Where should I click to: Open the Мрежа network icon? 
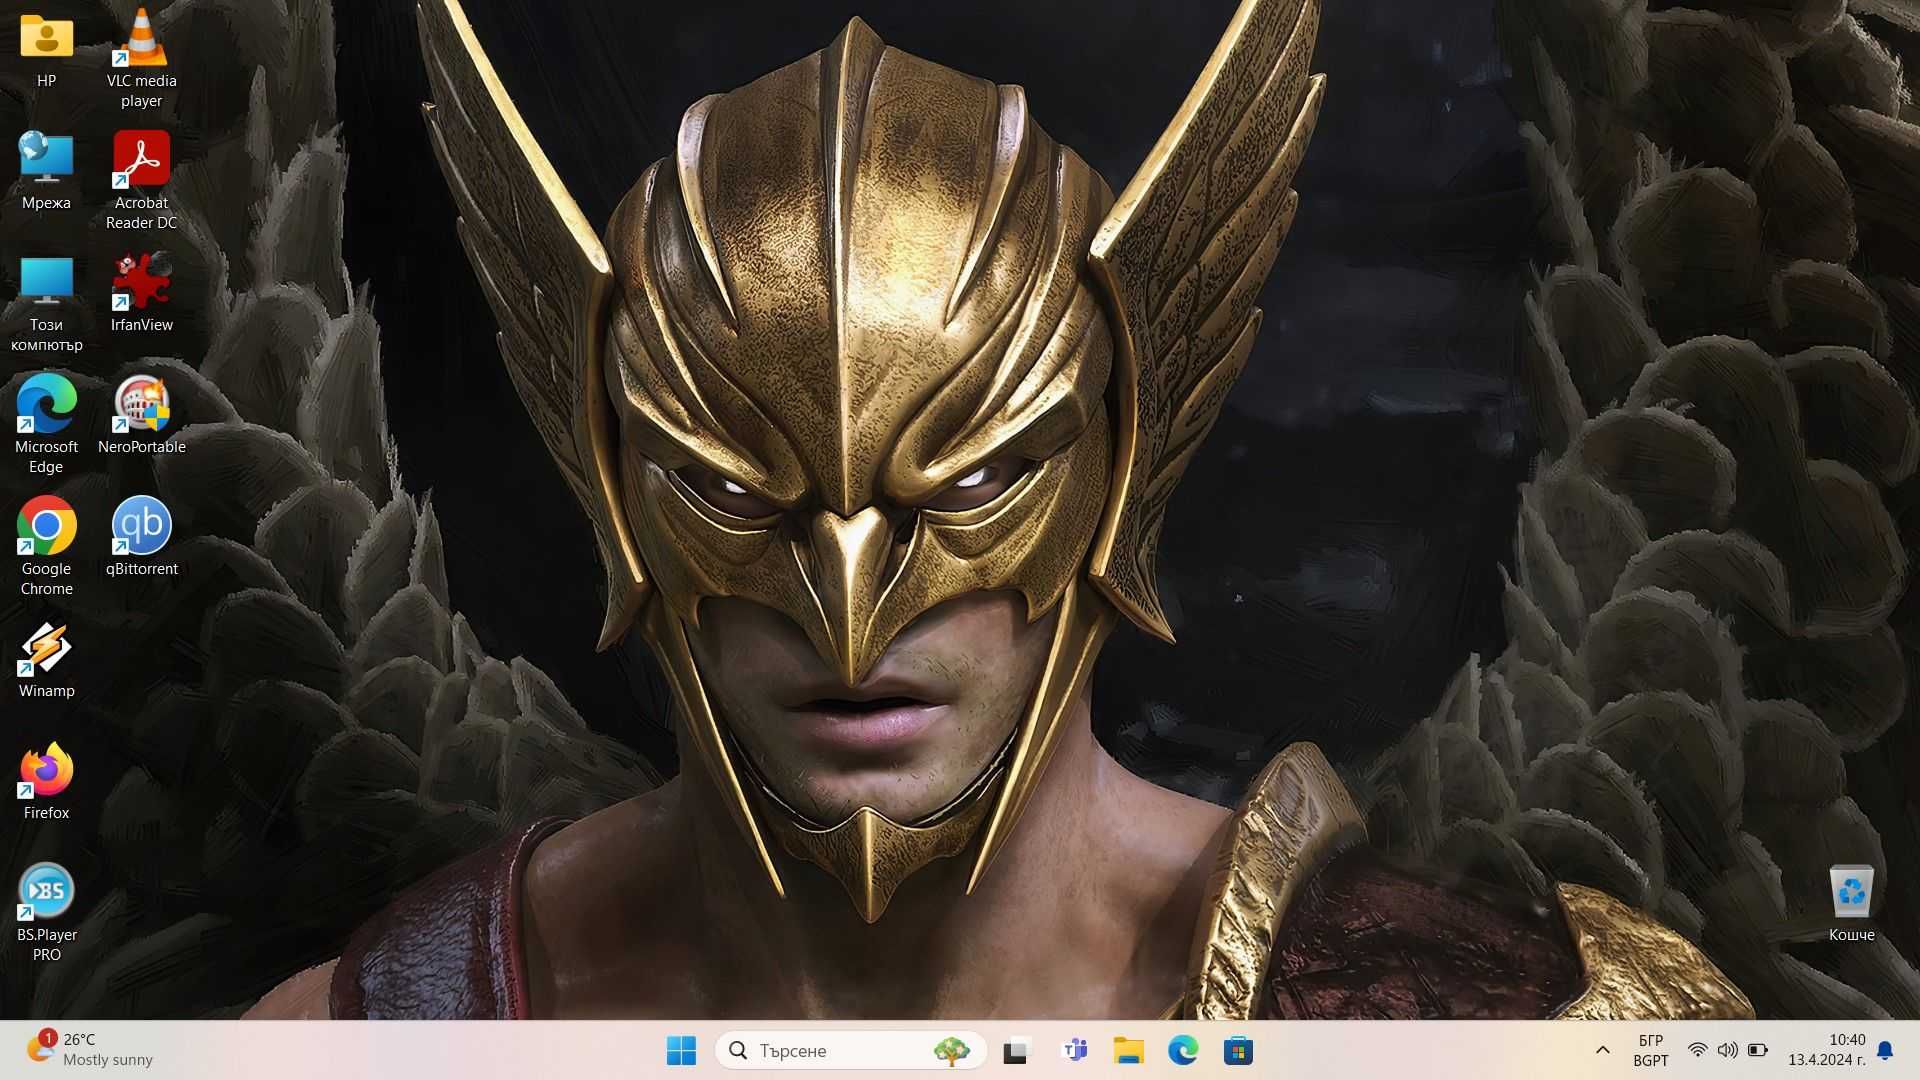pyautogui.click(x=46, y=172)
